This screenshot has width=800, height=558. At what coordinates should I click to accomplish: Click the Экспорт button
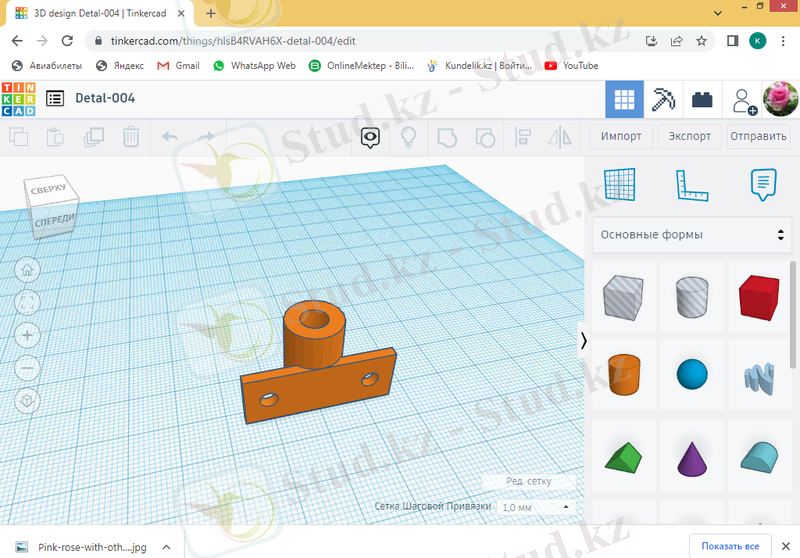(690, 136)
